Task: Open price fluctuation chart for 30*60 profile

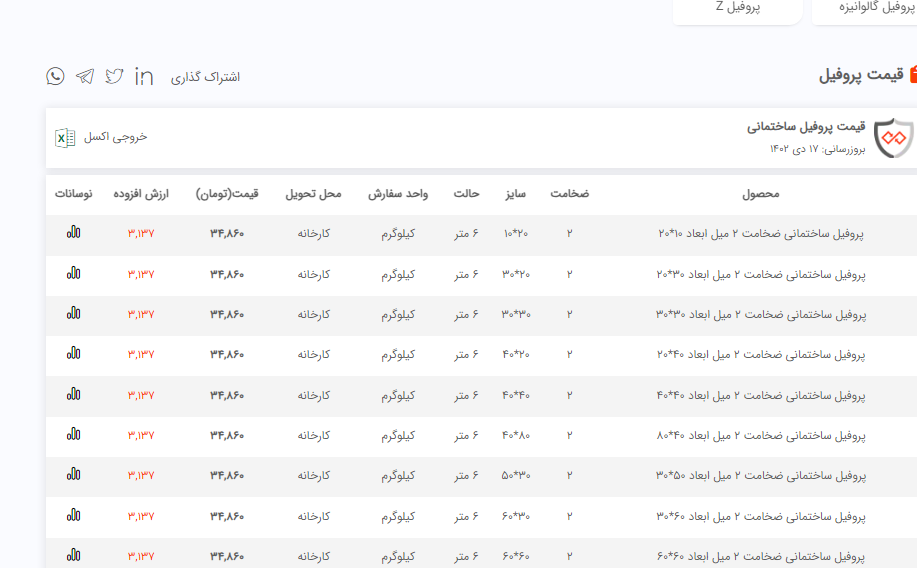Action: [x=73, y=515]
